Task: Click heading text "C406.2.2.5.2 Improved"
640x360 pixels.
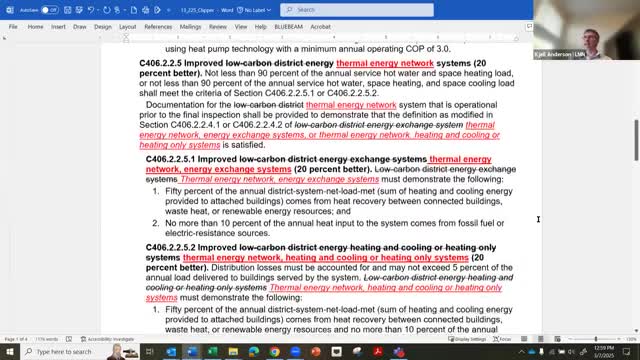Action: coord(191,247)
